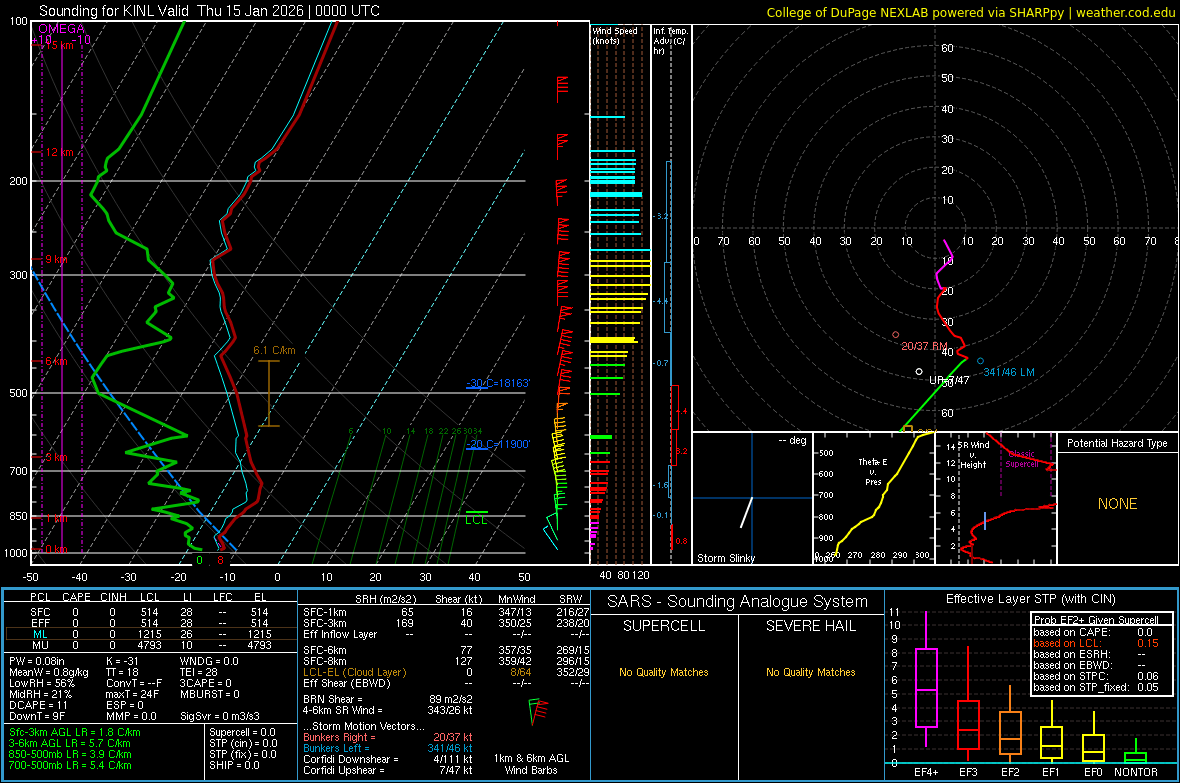
Task: Click the SUPERCELL column heading in SARS
Action: tap(664, 626)
